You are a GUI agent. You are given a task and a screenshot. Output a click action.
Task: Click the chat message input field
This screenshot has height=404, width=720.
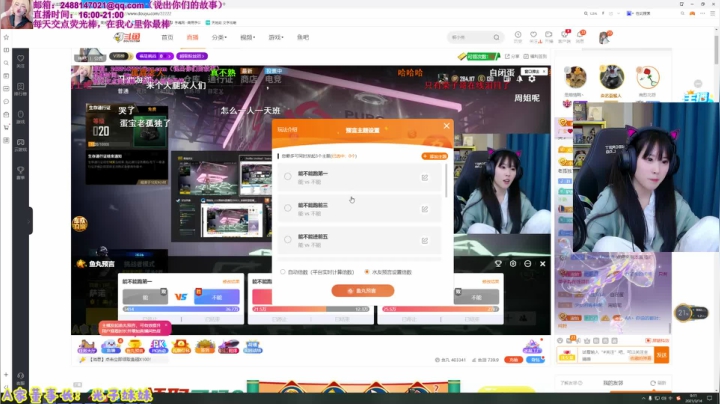pyautogui.click(x=617, y=354)
